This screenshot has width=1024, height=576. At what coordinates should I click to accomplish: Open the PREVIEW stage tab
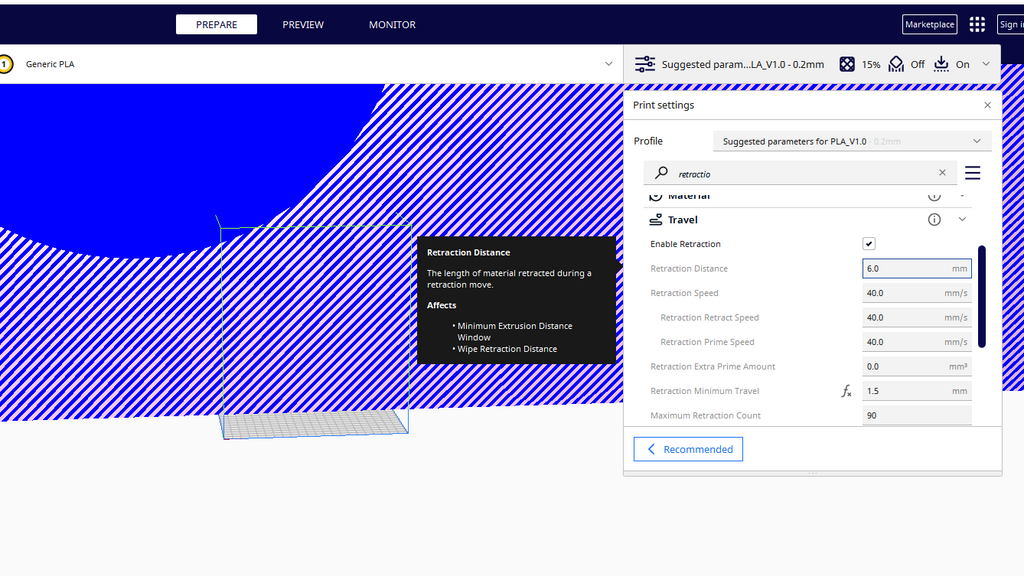tap(302, 24)
